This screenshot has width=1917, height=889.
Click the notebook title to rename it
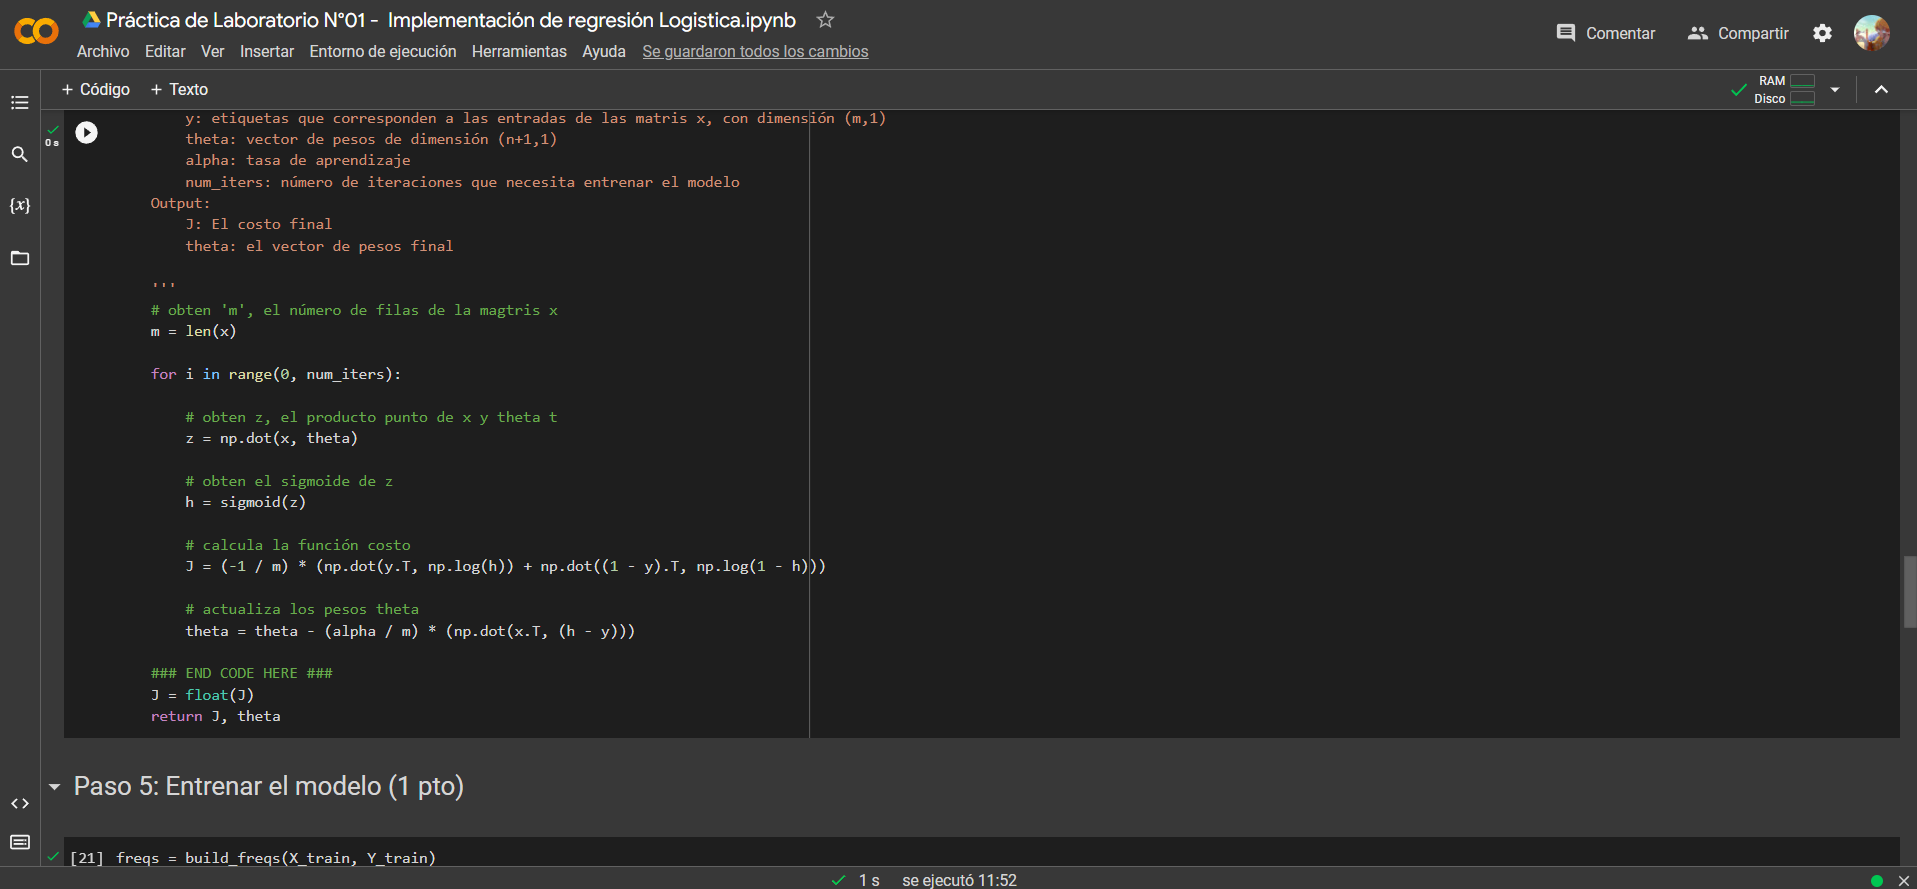coord(451,20)
